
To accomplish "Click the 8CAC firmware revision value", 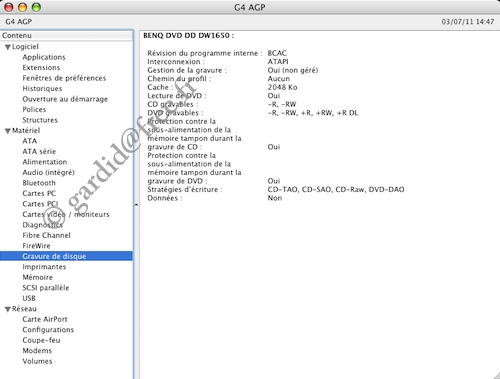I will pyautogui.click(x=277, y=53).
